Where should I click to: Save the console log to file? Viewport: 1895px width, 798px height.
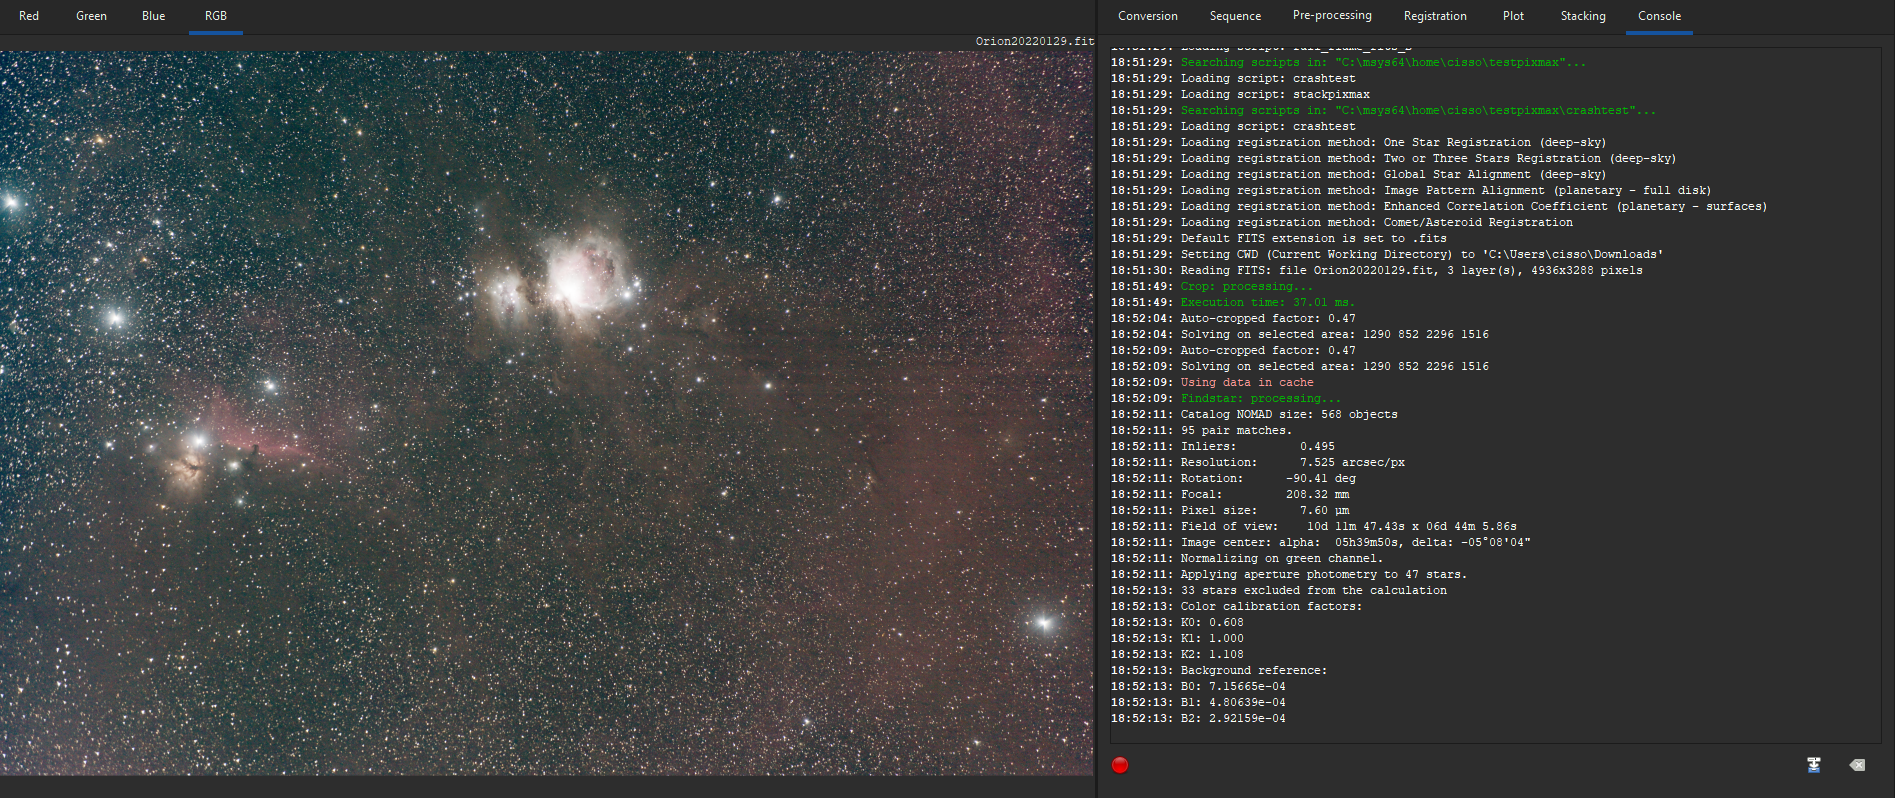coord(1814,765)
